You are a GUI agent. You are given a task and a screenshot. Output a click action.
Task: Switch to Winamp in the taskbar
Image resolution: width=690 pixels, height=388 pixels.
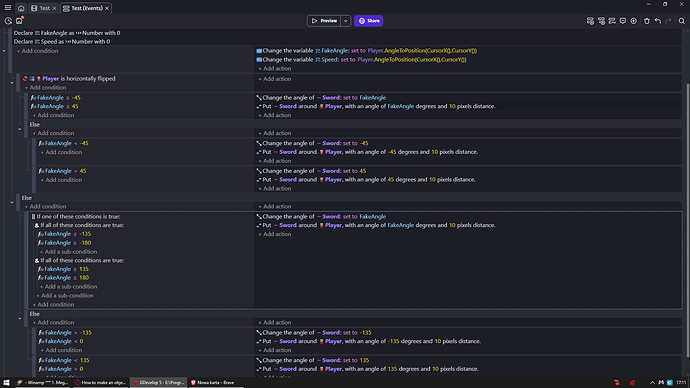click(42, 383)
